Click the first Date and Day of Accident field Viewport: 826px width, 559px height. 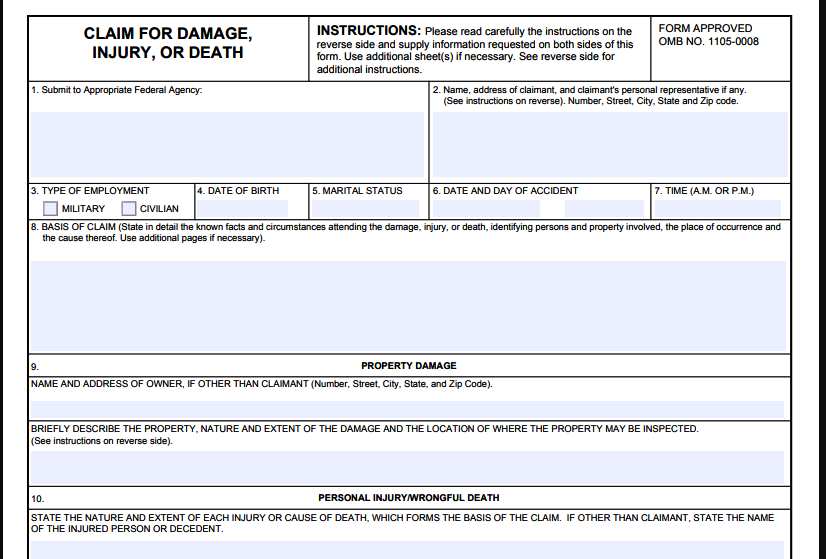coord(485,209)
